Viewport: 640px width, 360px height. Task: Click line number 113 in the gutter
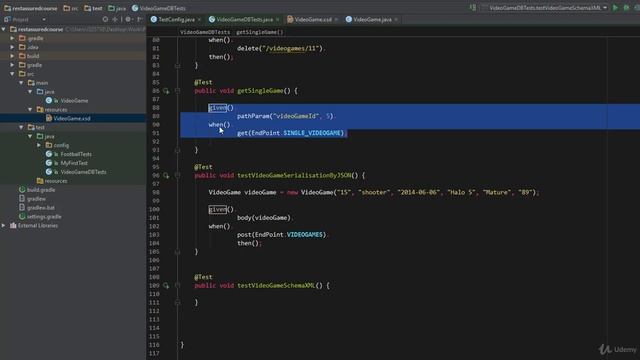point(154,320)
